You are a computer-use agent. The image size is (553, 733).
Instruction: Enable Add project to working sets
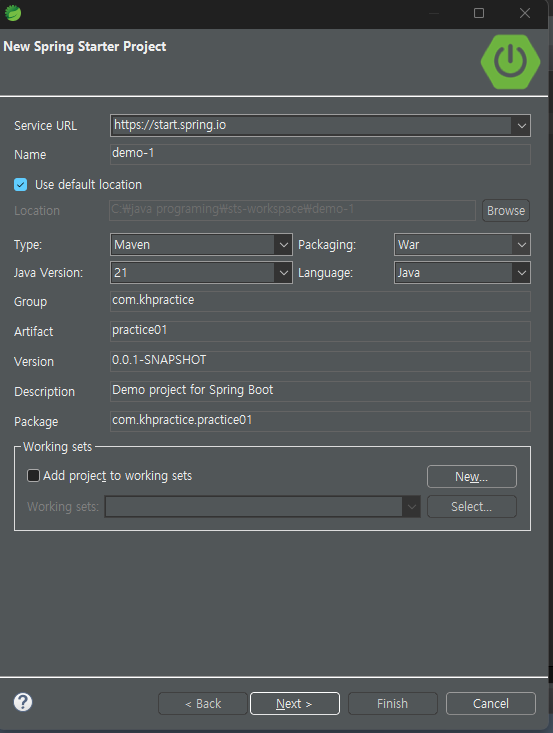coord(33,475)
